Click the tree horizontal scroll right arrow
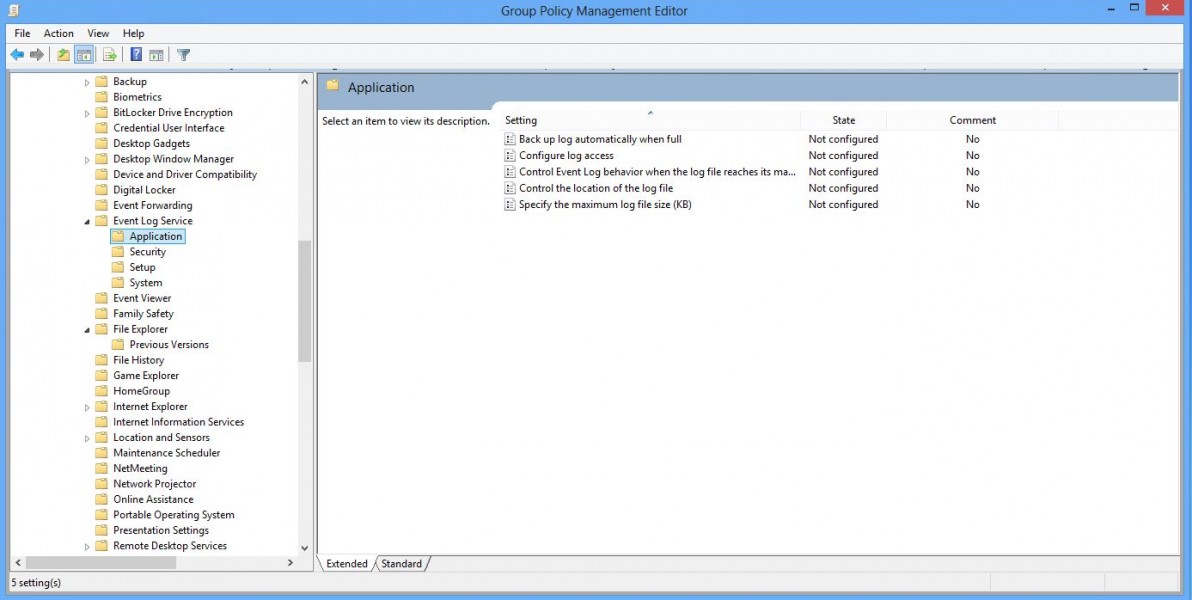1192x600 pixels. pos(290,563)
